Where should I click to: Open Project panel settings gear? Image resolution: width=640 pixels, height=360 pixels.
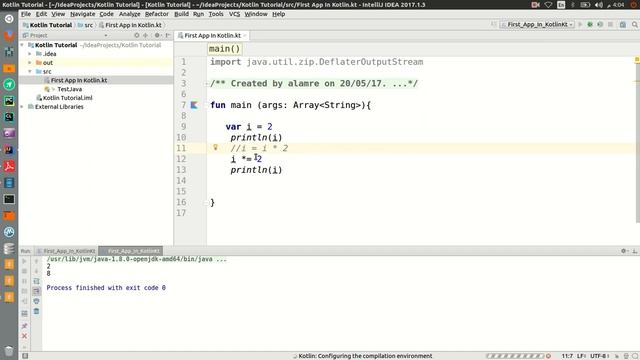[x=157, y=36]
